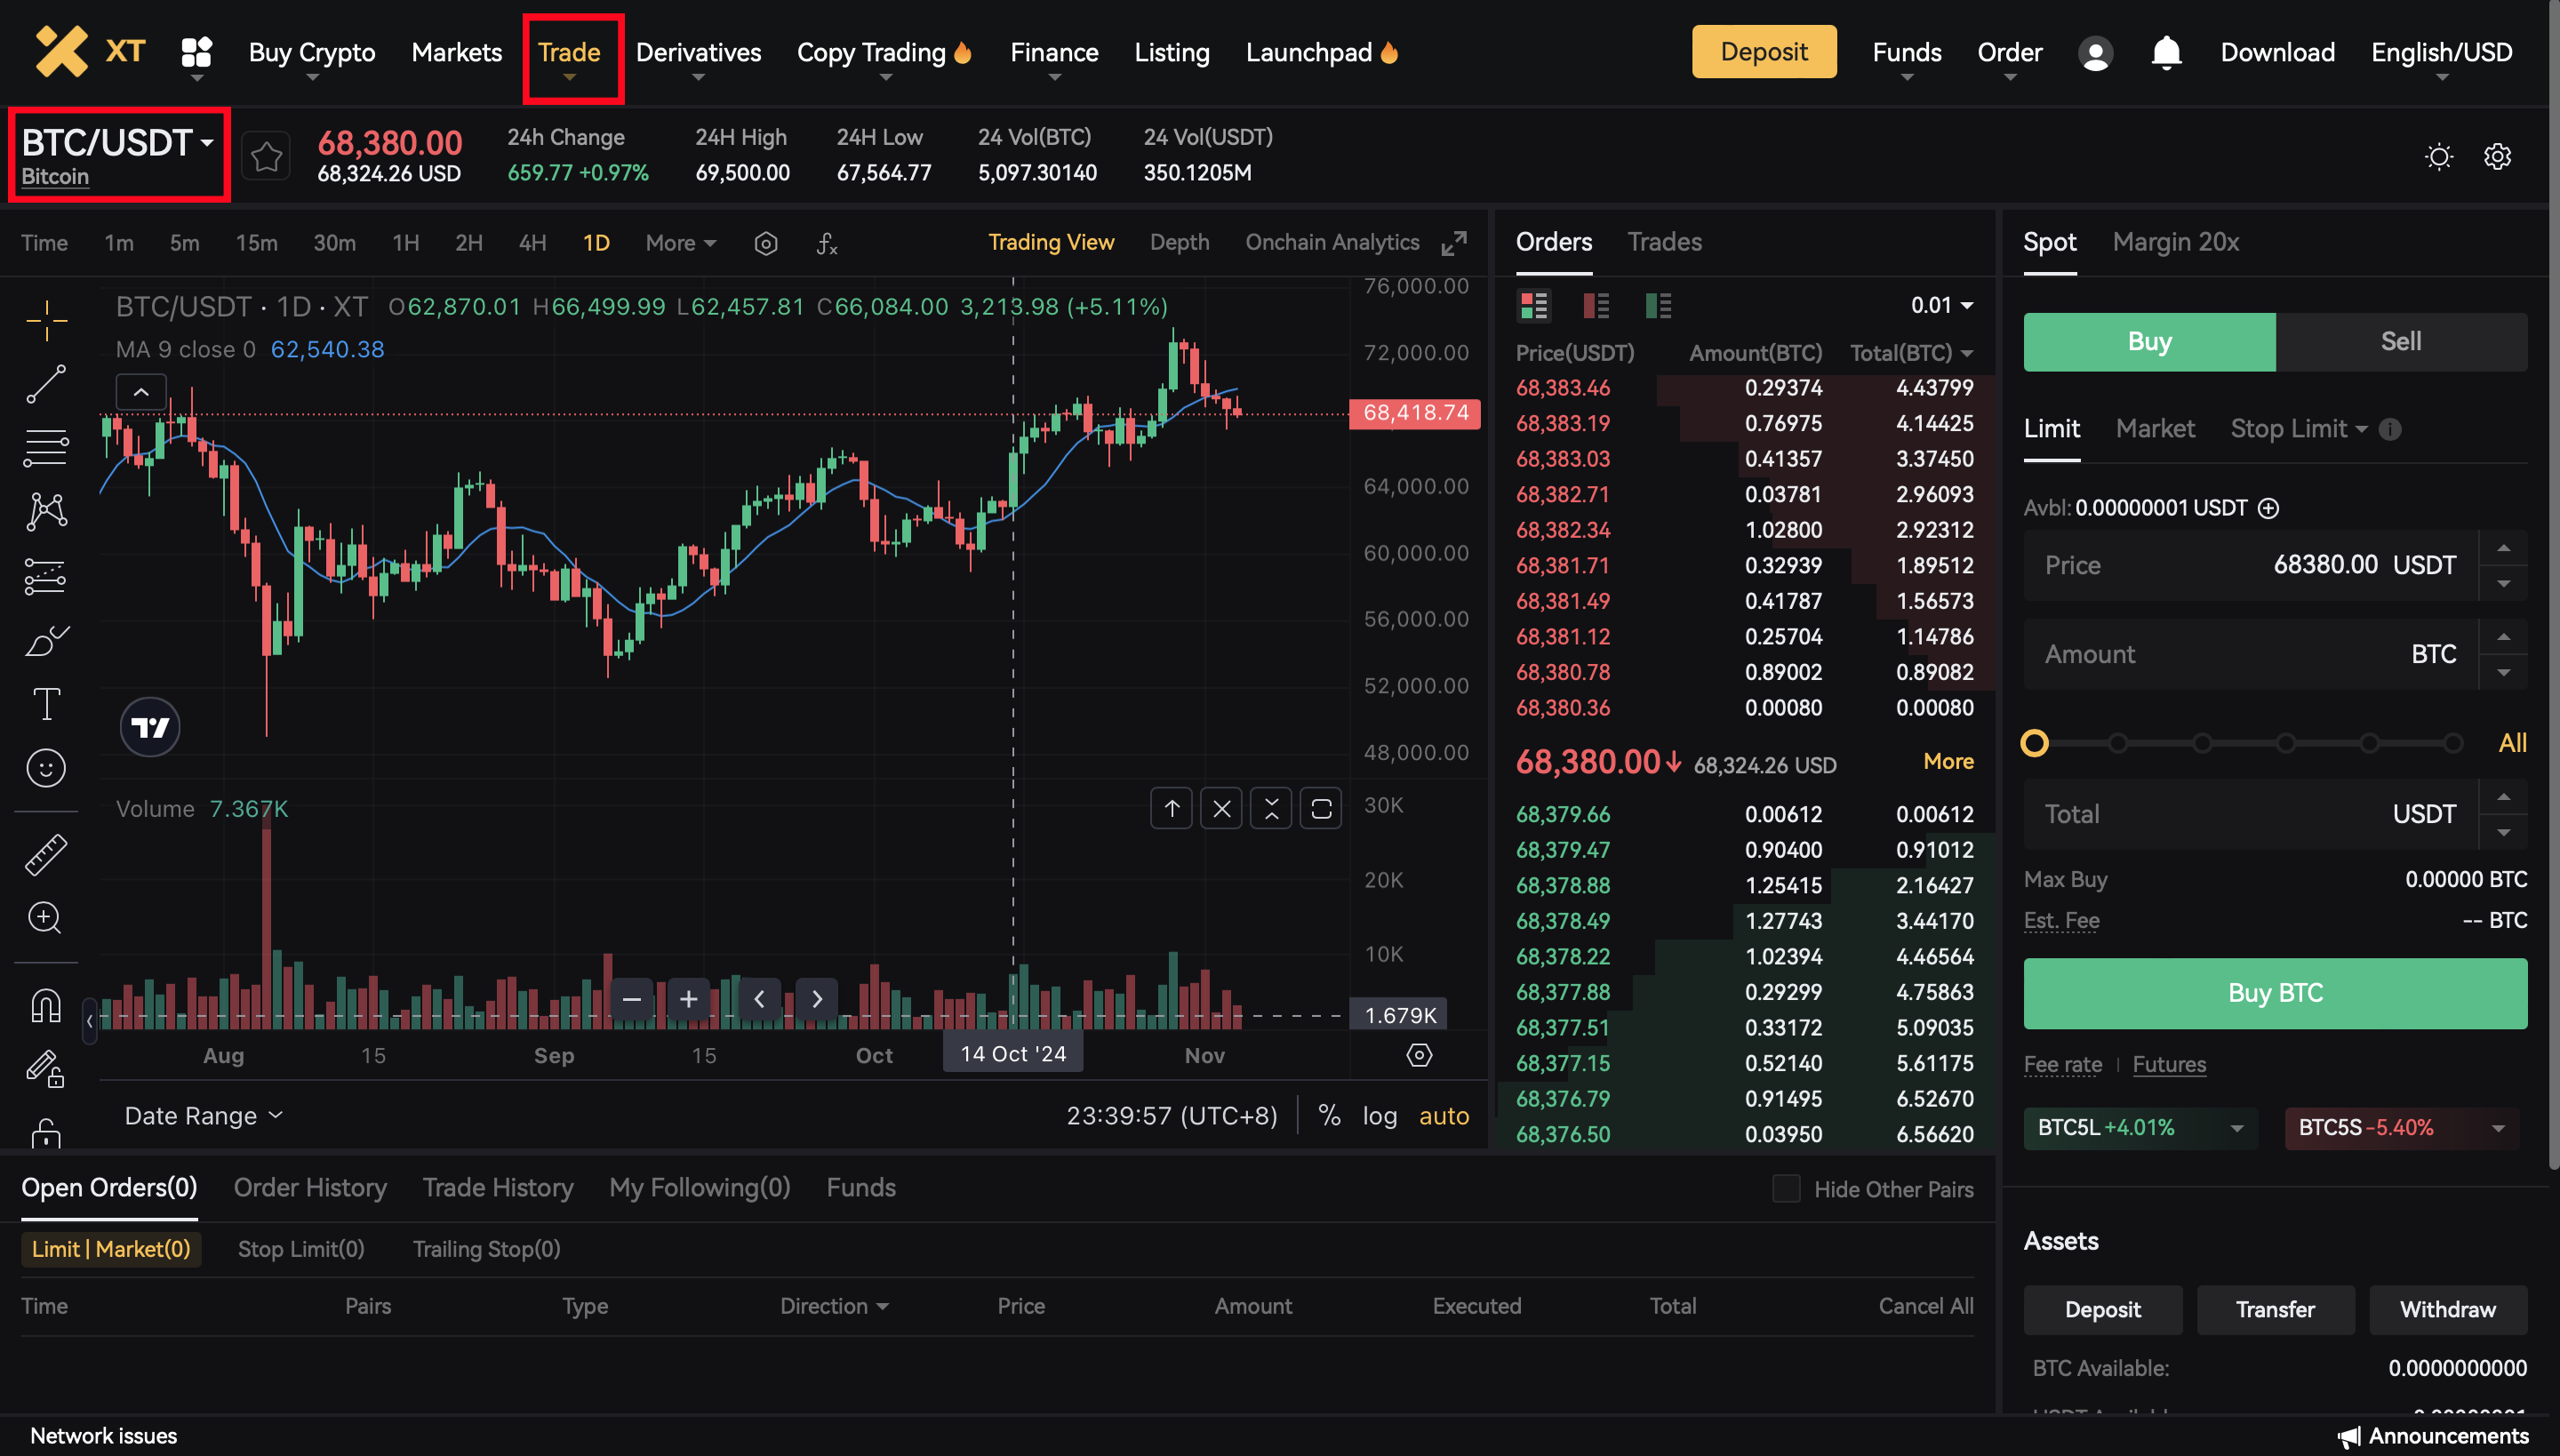Expand chart to fullscreen
This screenshot has width=2560, height=1456.
1454,243
